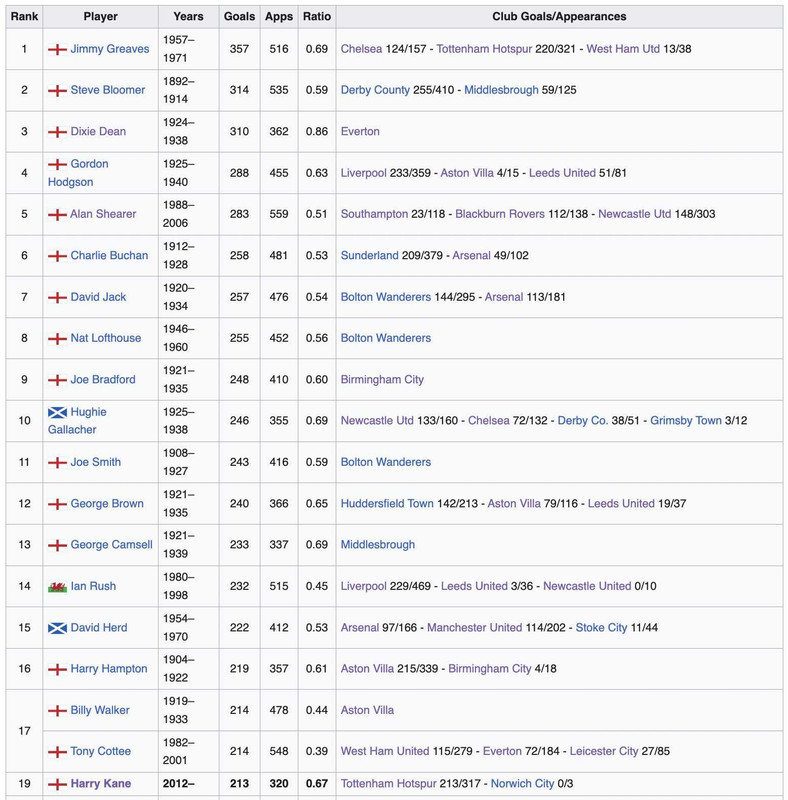Click the Club Goals/Appearances column header

pos(559,16)
